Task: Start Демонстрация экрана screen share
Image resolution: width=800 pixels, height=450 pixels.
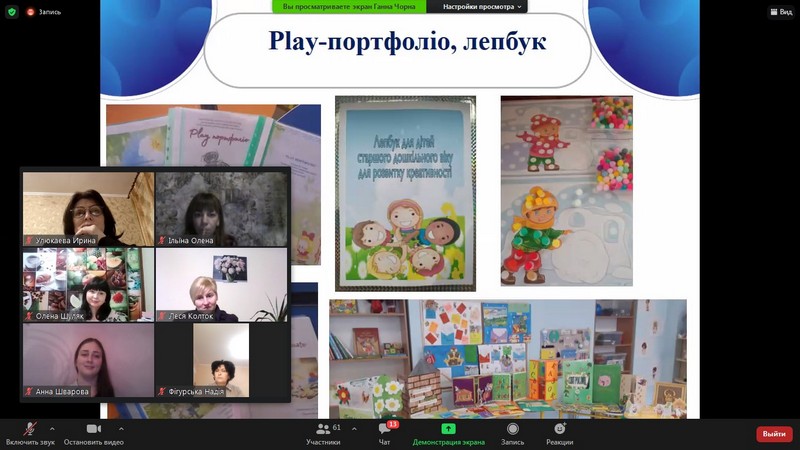Action: pos(448,434)
